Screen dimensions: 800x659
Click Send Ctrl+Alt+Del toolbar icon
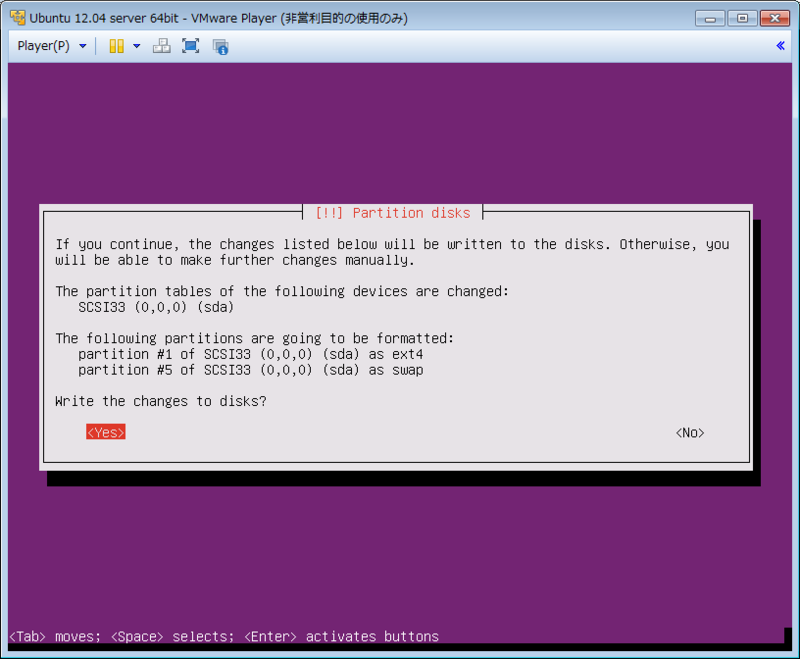click(162, 46)
